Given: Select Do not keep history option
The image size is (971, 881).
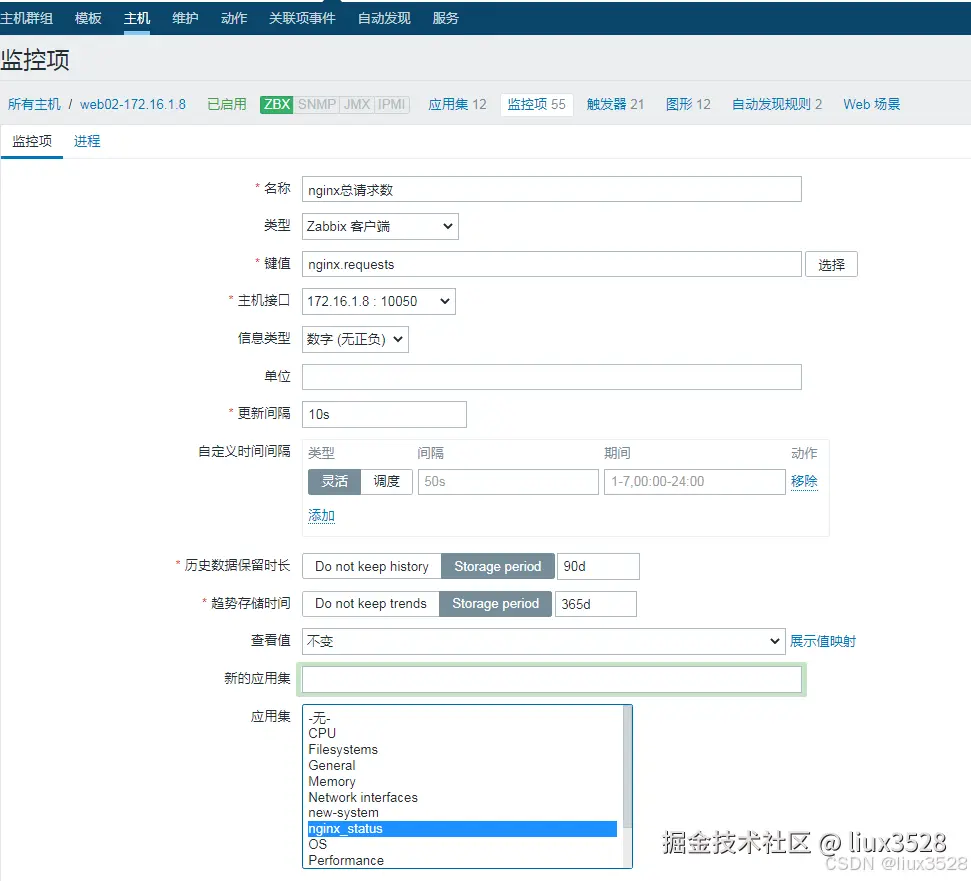Looking at the screenshot, I should click(x=372, y=566).
